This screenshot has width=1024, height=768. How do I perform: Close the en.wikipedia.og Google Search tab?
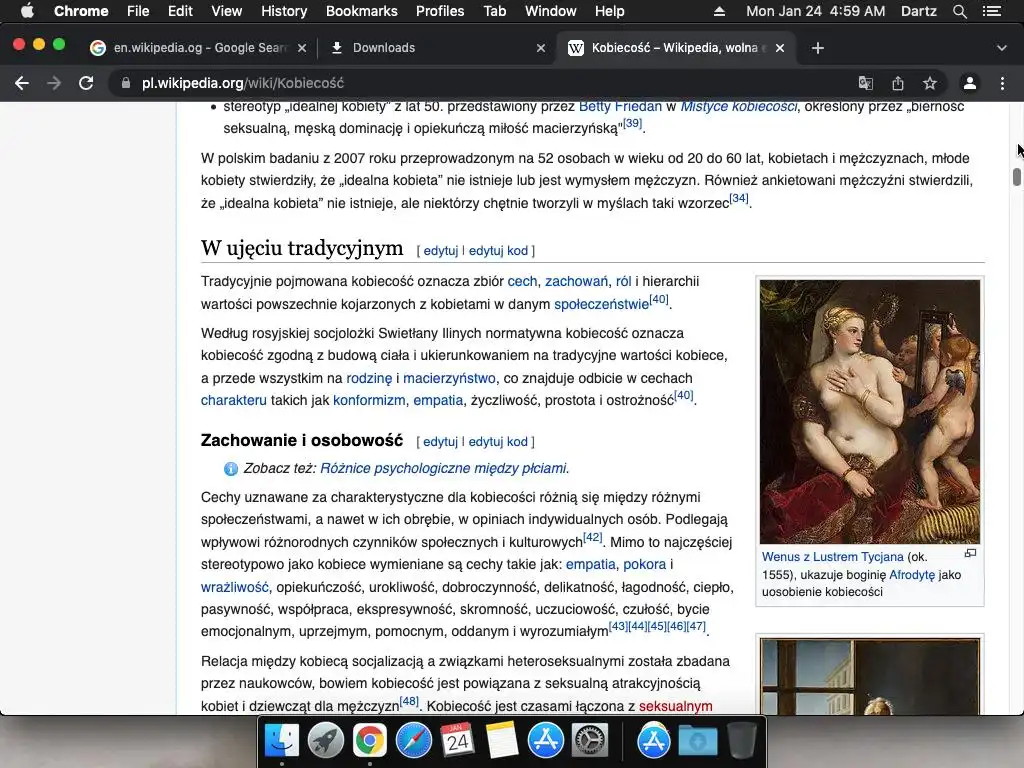302,48
